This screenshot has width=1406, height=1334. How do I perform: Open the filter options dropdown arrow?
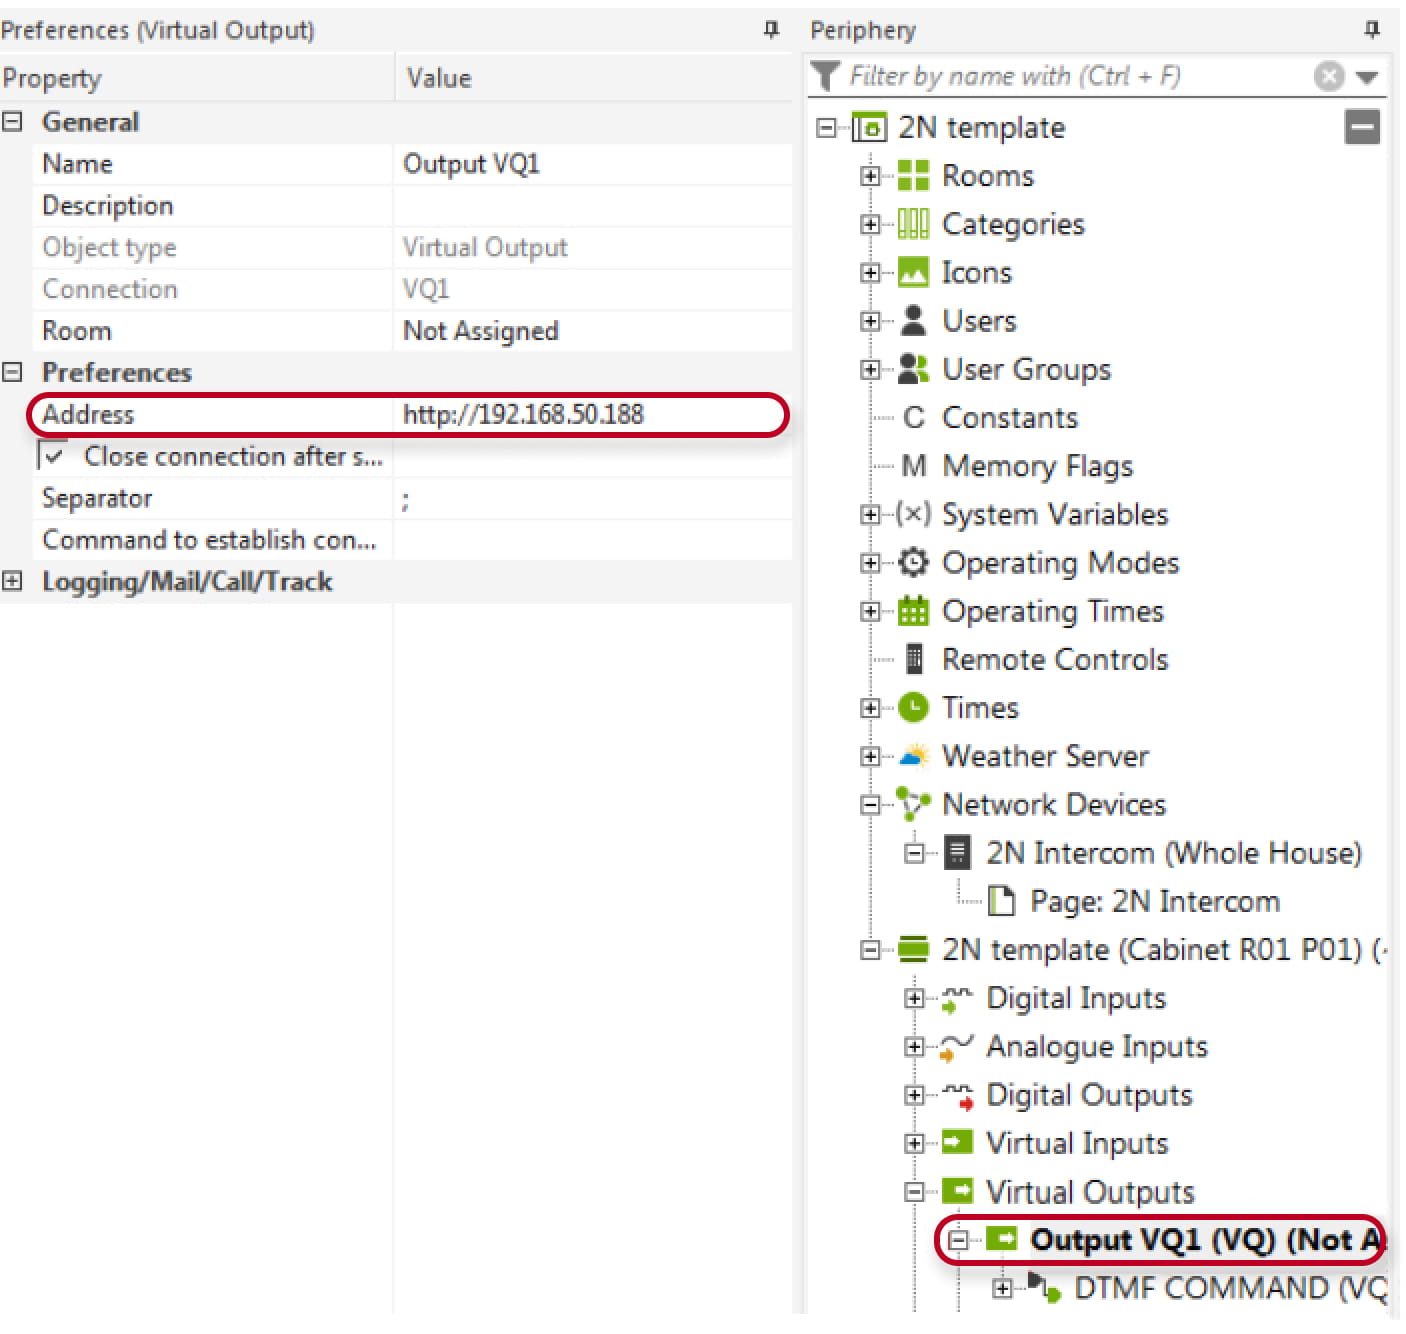click(x=1367, y=77)
